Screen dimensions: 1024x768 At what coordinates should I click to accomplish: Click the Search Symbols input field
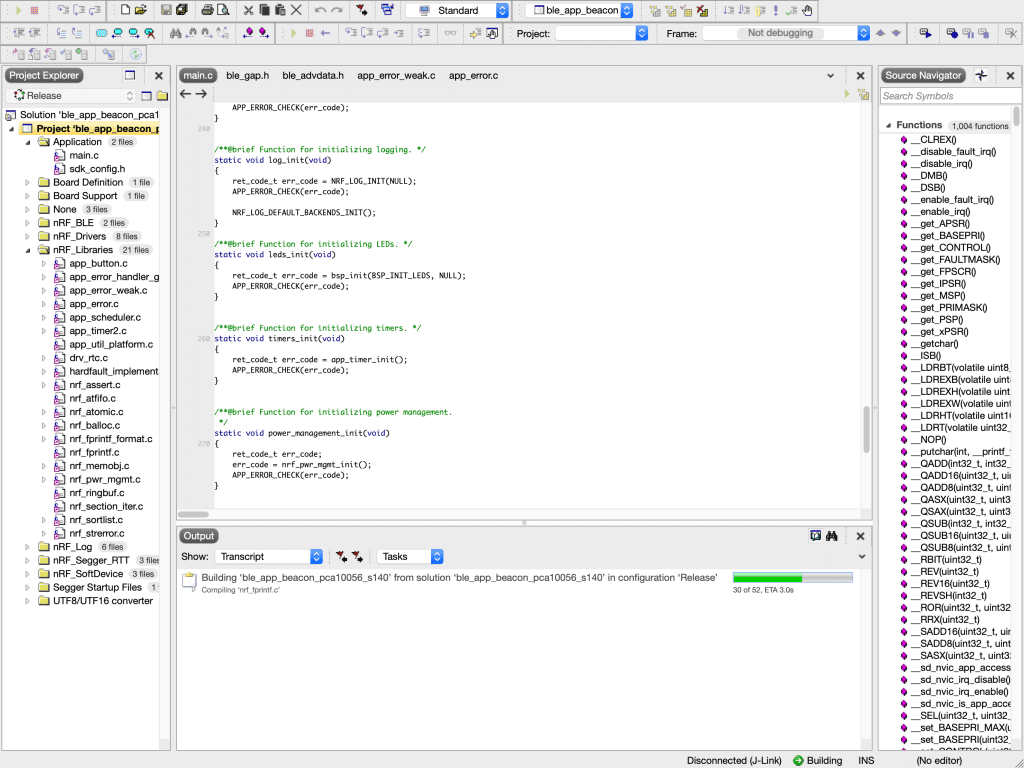951,96
